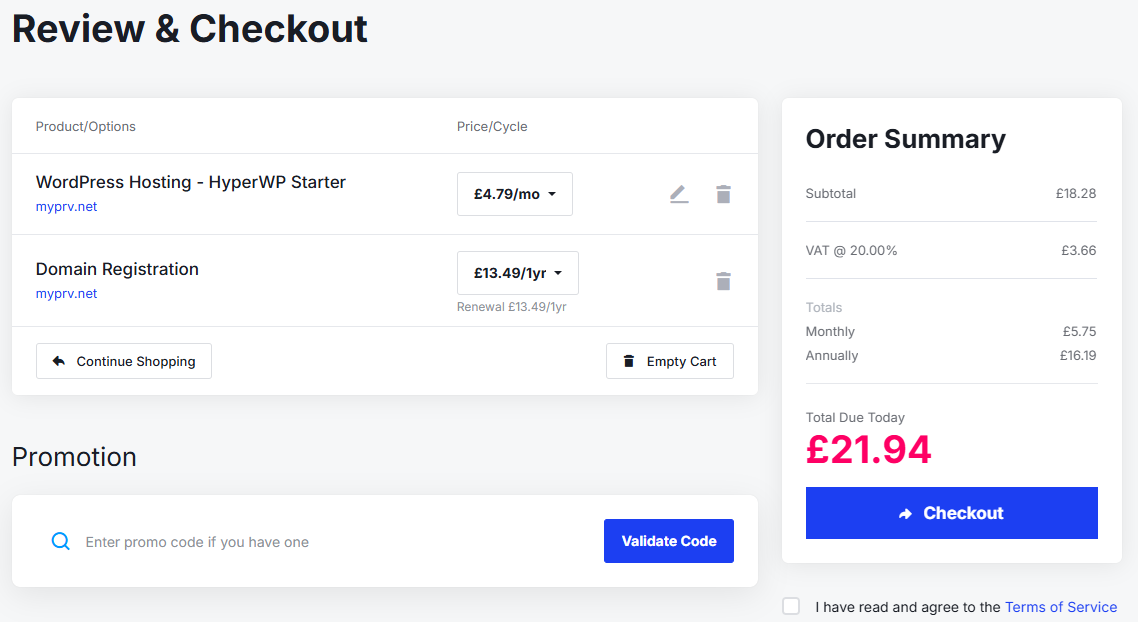Image resolution: width=1138 pixels, height=622 pixels.
Task: Hit the blue Checkout button
Action: tap(951, 513)
